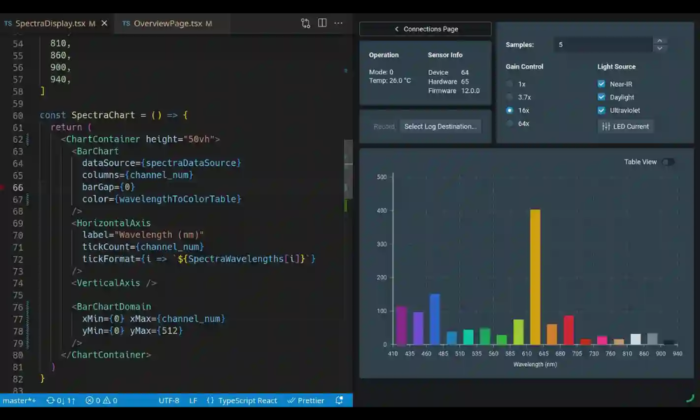Image resolution: width=700 pixels, height=420 pixels.
Task: Click the purple 410 nm bar
Action: [401, 325]
